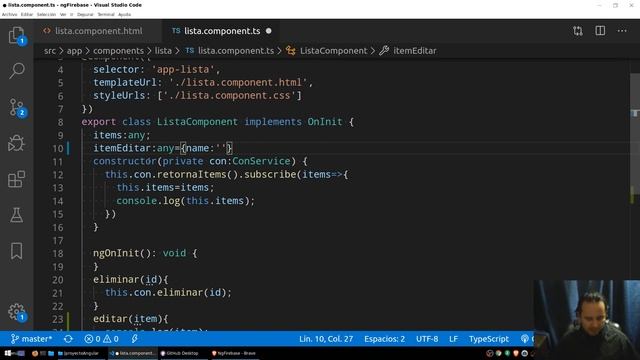Open the Run and Debug view
The image size is (640, 360).
16,143
